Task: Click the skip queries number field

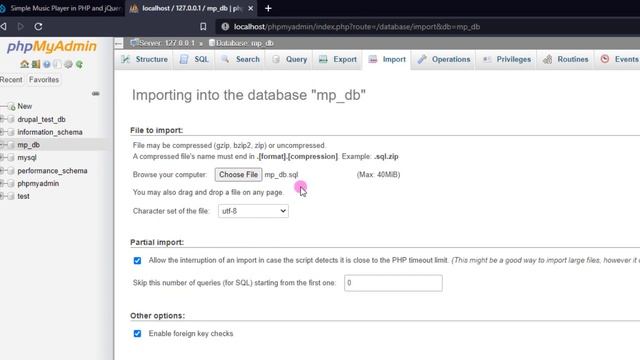Action: [393, 283]
